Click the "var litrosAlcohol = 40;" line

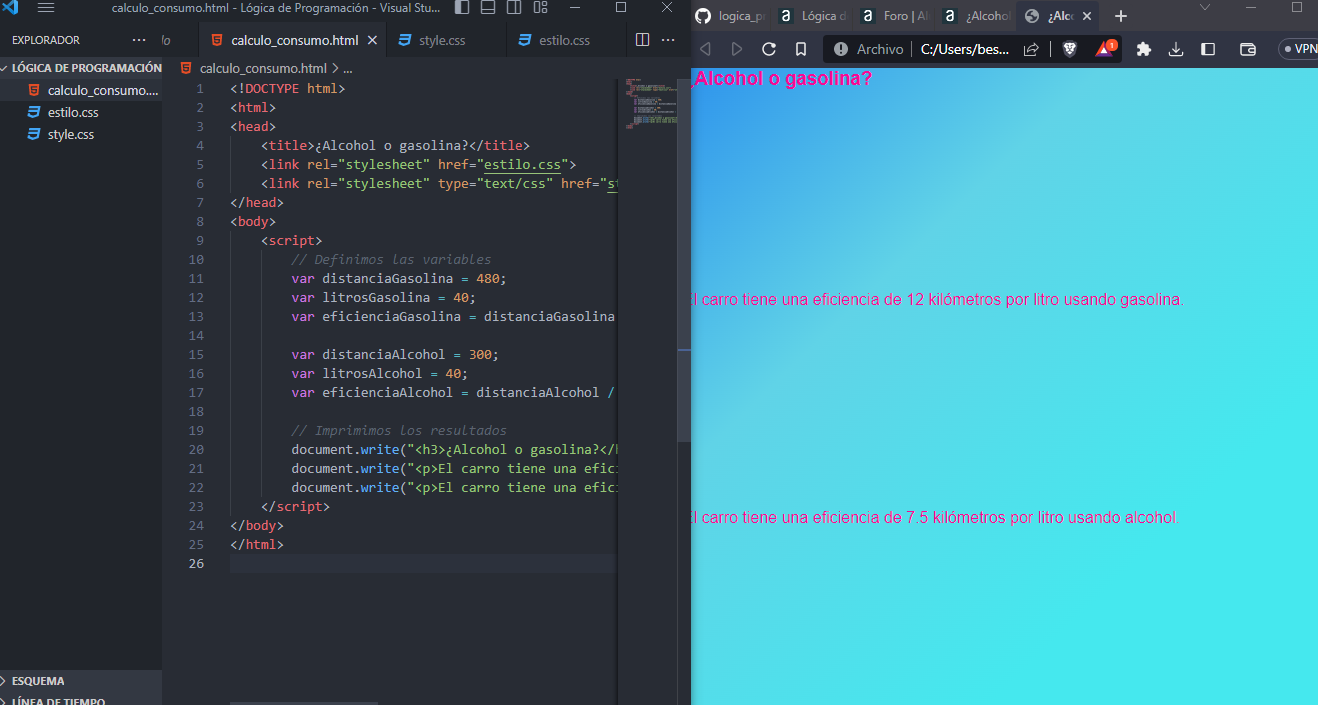click(380, 373)
